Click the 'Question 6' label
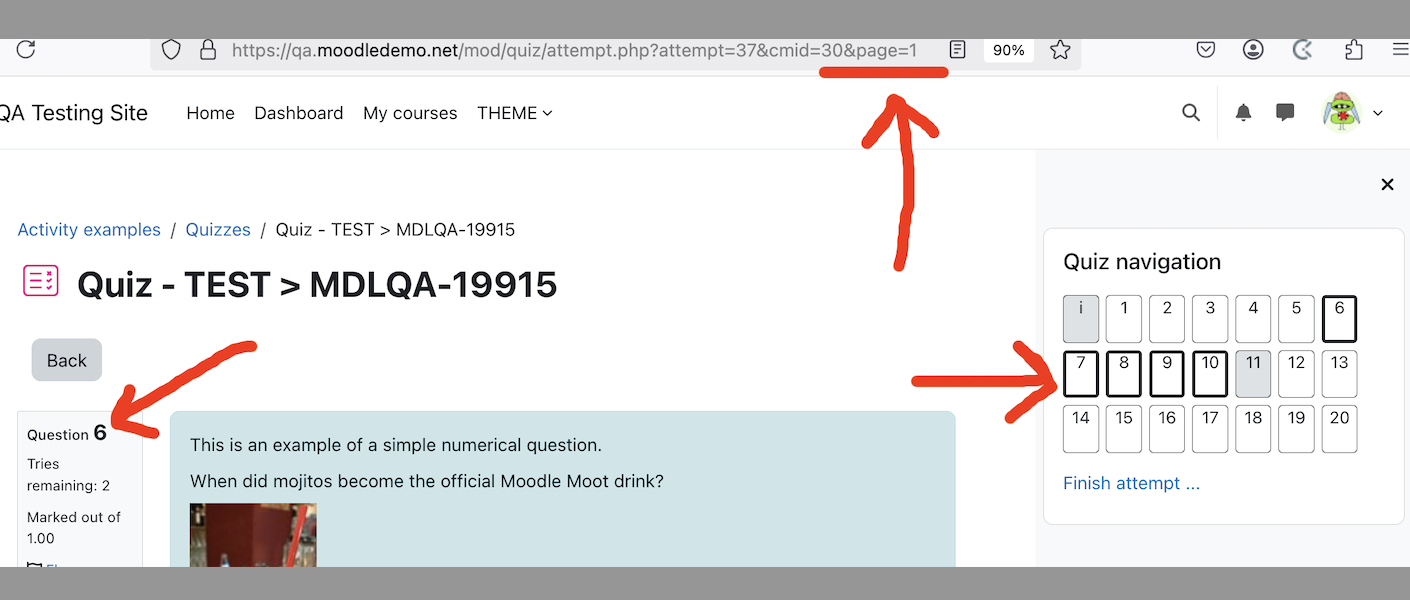The image size is (1410, 600). click(67, 433)
